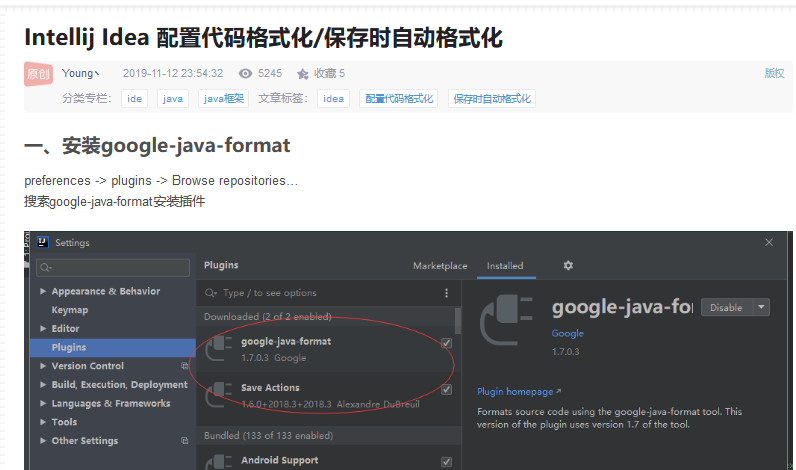
Task: Click project-level icon beside Other Settings
Action: pos(185,441)
